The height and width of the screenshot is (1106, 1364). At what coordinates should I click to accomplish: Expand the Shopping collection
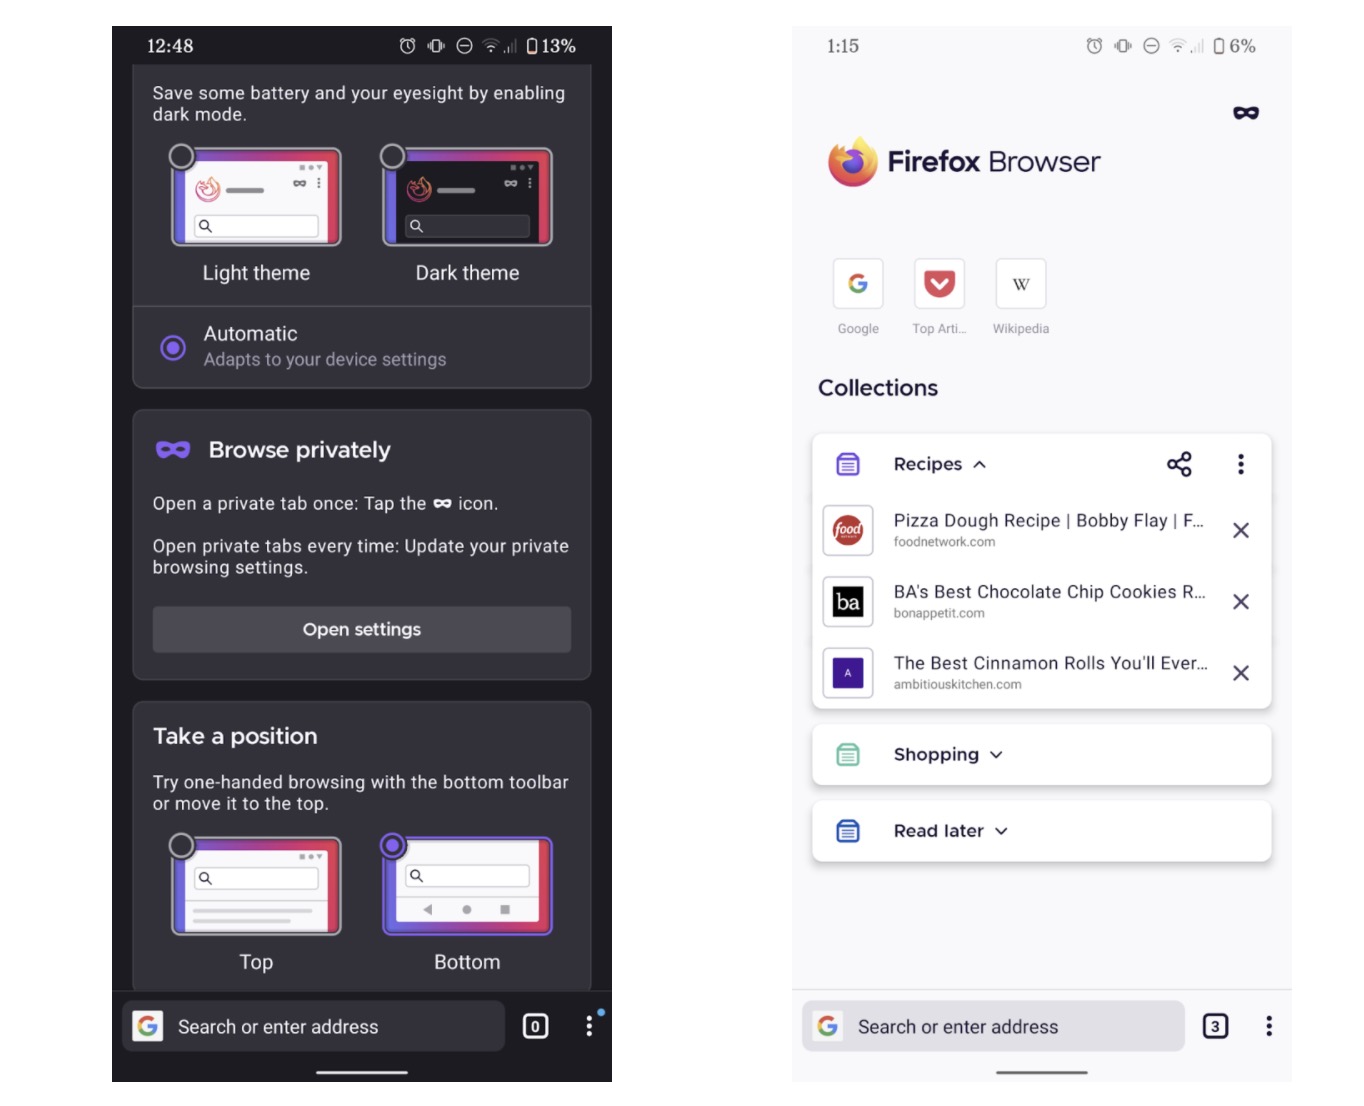point(948,755)
